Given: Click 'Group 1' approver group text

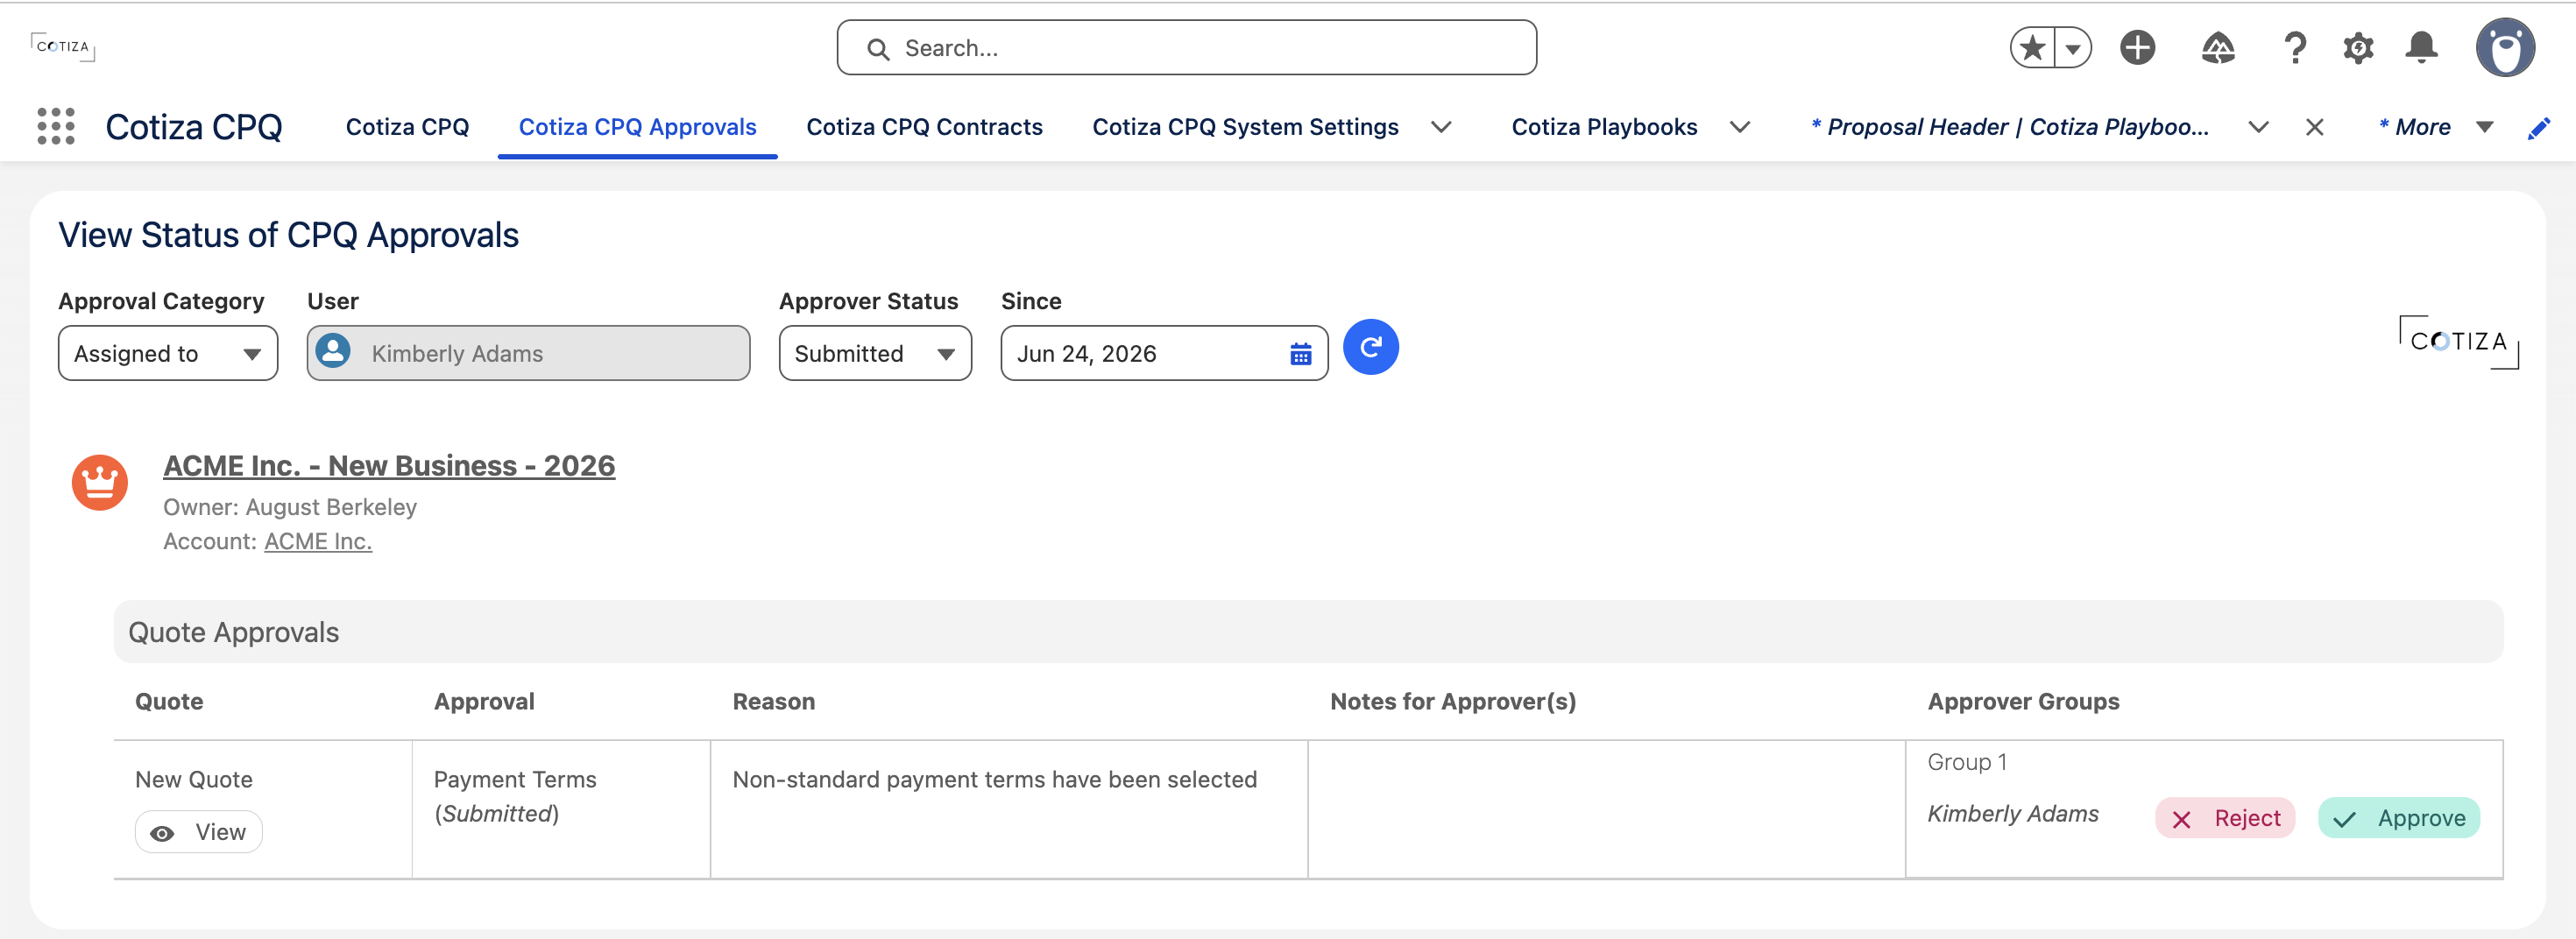Looking at the screenshot, I should [1966, 762].
